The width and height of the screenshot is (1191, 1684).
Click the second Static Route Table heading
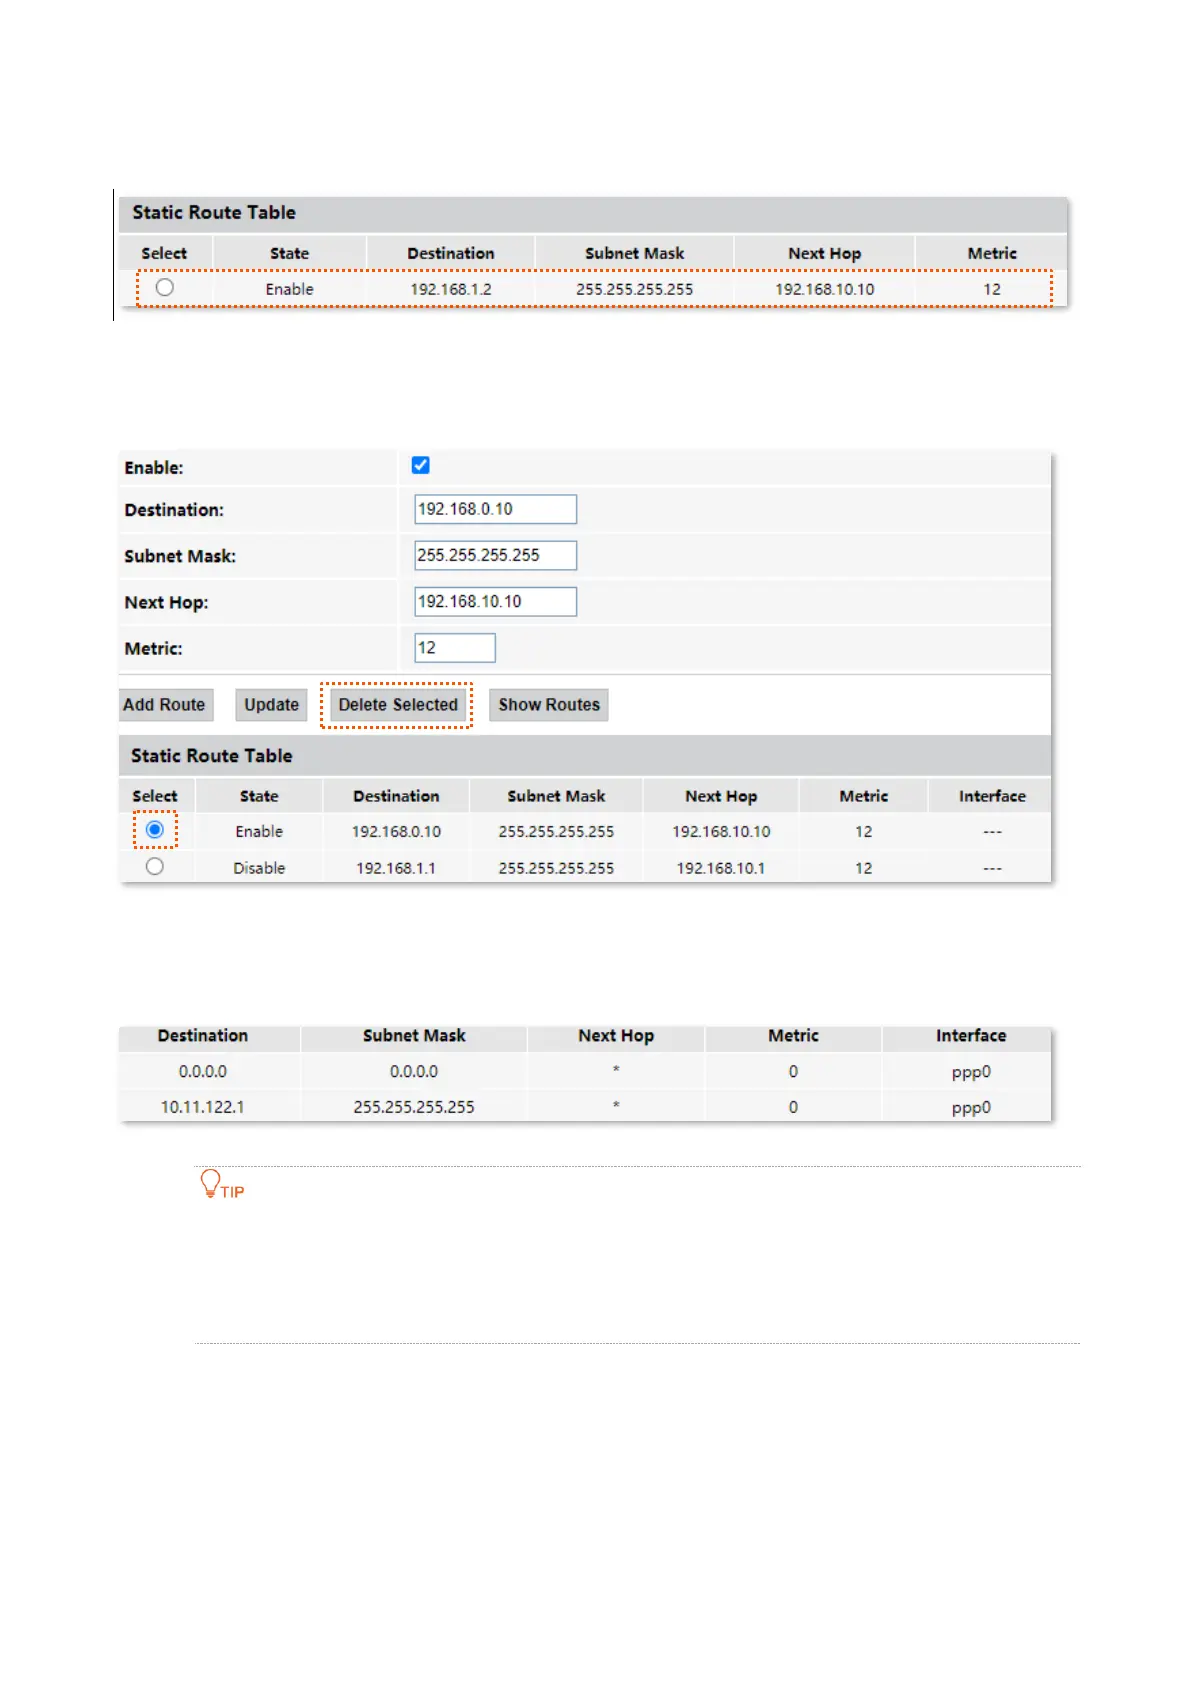coord(212,756)
